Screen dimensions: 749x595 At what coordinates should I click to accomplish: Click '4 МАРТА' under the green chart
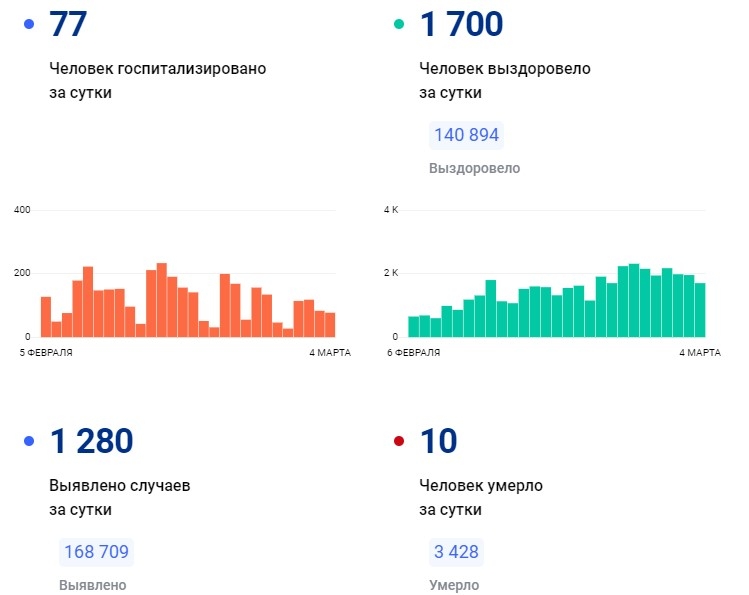pyautogui.click(x=700, y=352)
